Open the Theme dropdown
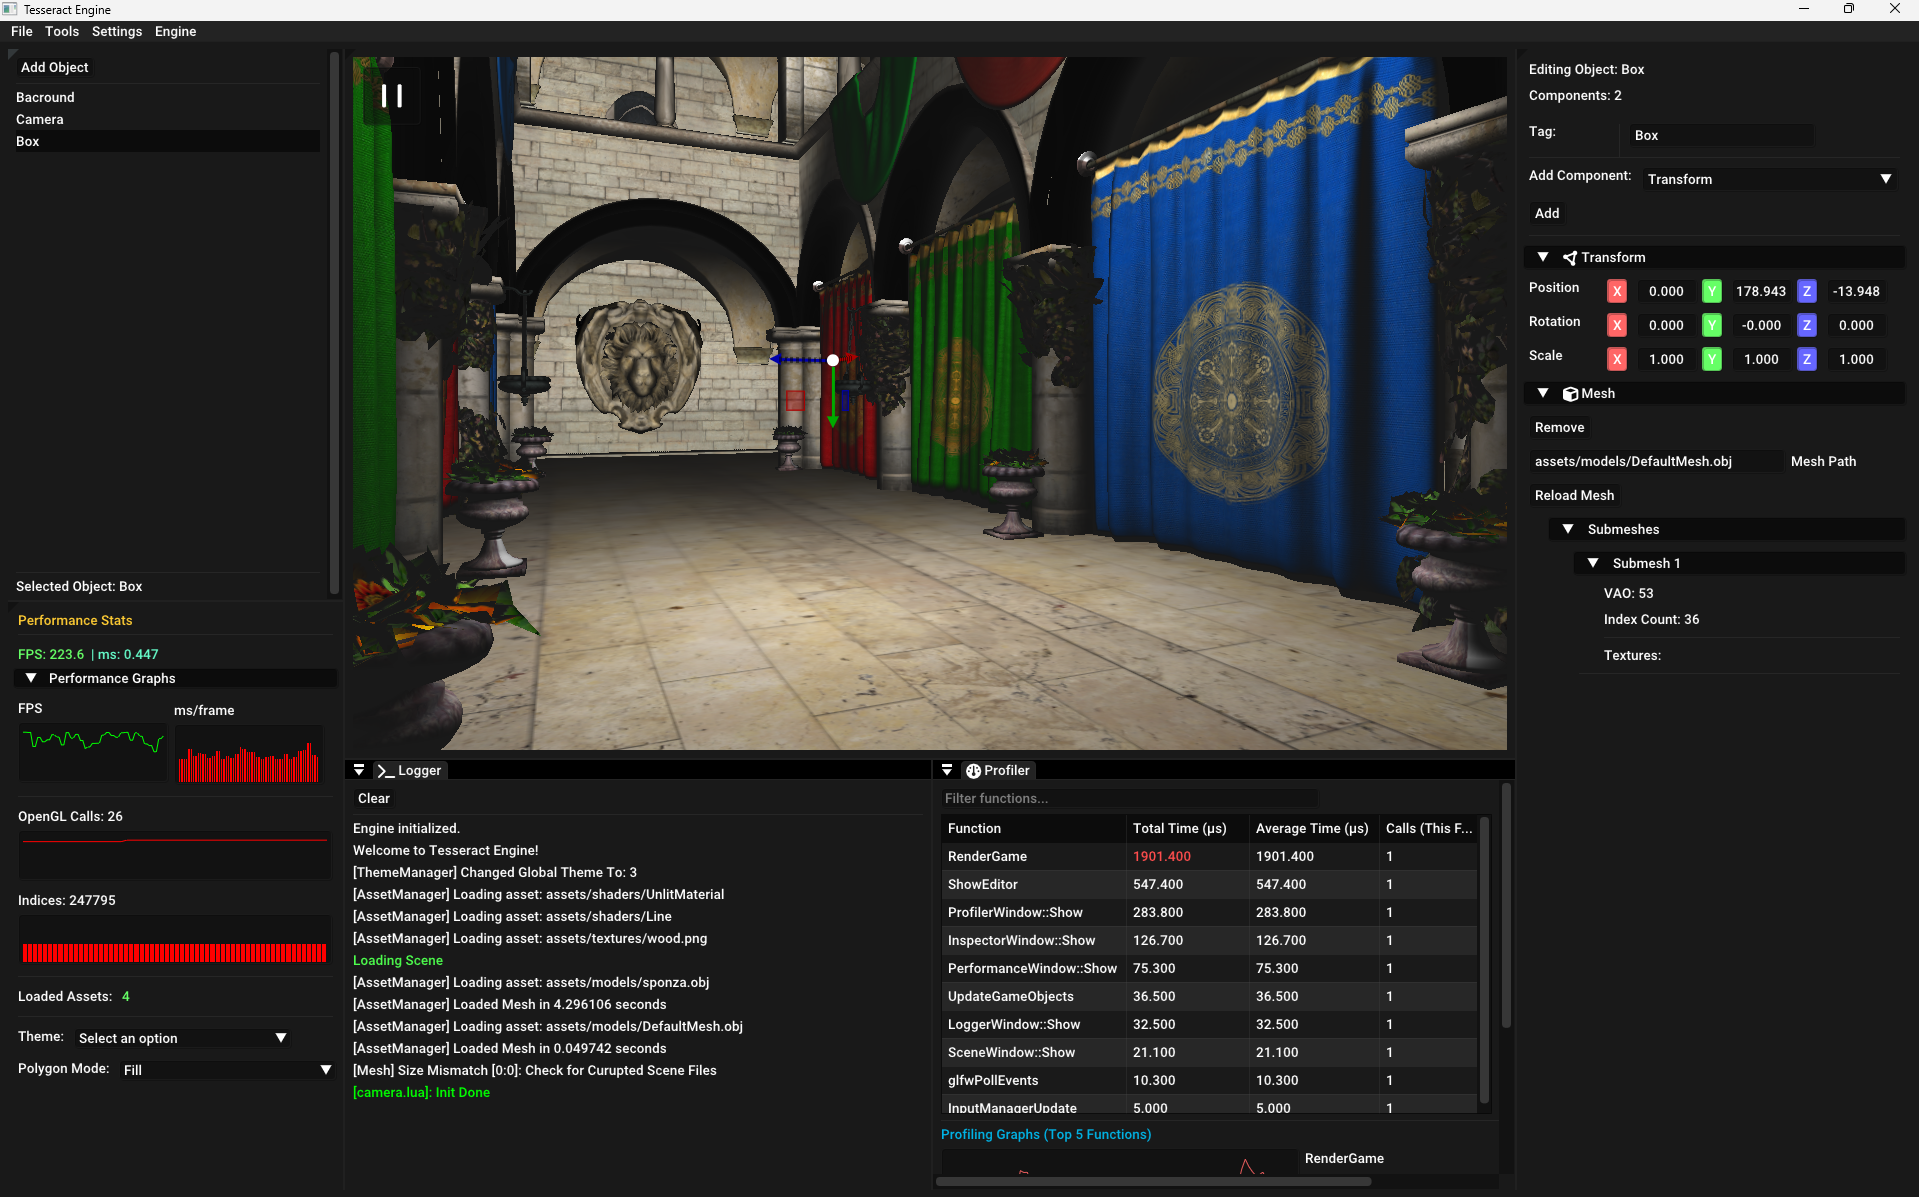The width and height of the screenshot is (1919, 1197). 182,1038
